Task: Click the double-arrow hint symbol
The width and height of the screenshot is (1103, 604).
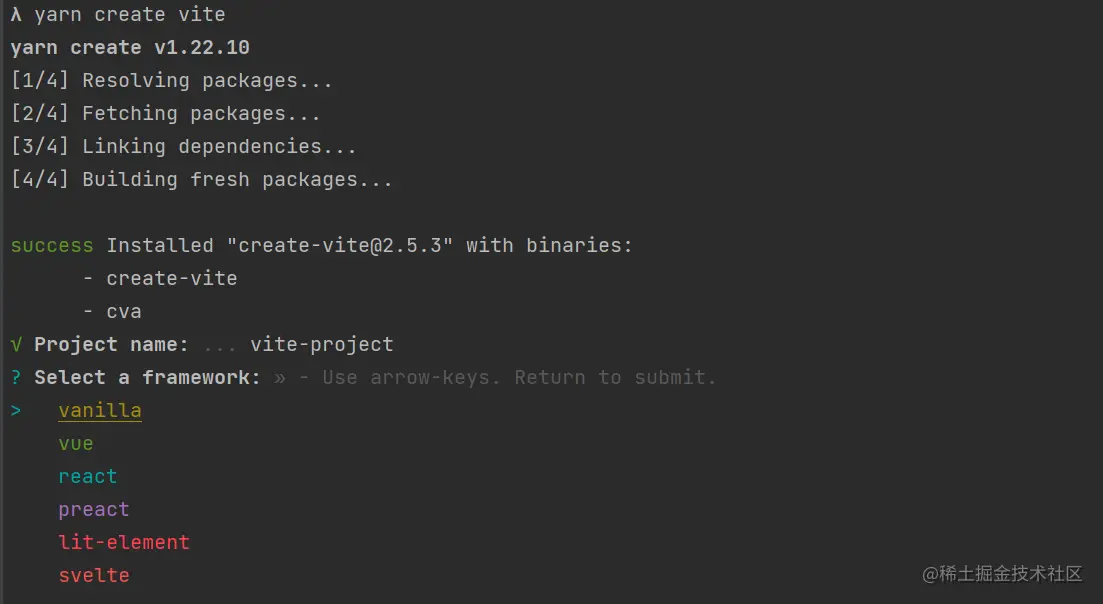Action: pyautogui.click(x=280, y=378)
